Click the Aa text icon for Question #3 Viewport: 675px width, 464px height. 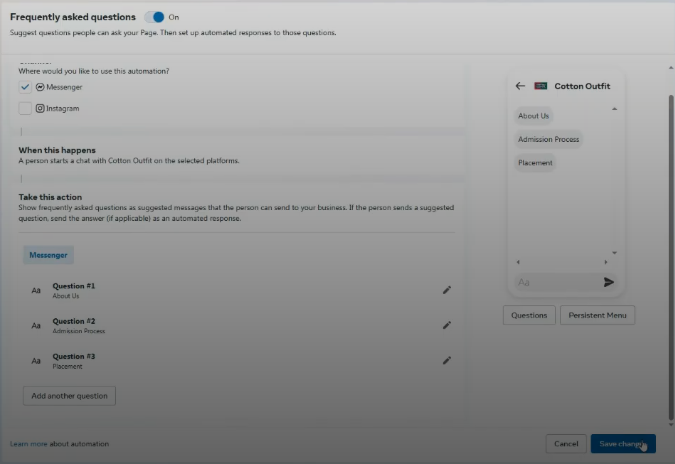coord(36,361)
